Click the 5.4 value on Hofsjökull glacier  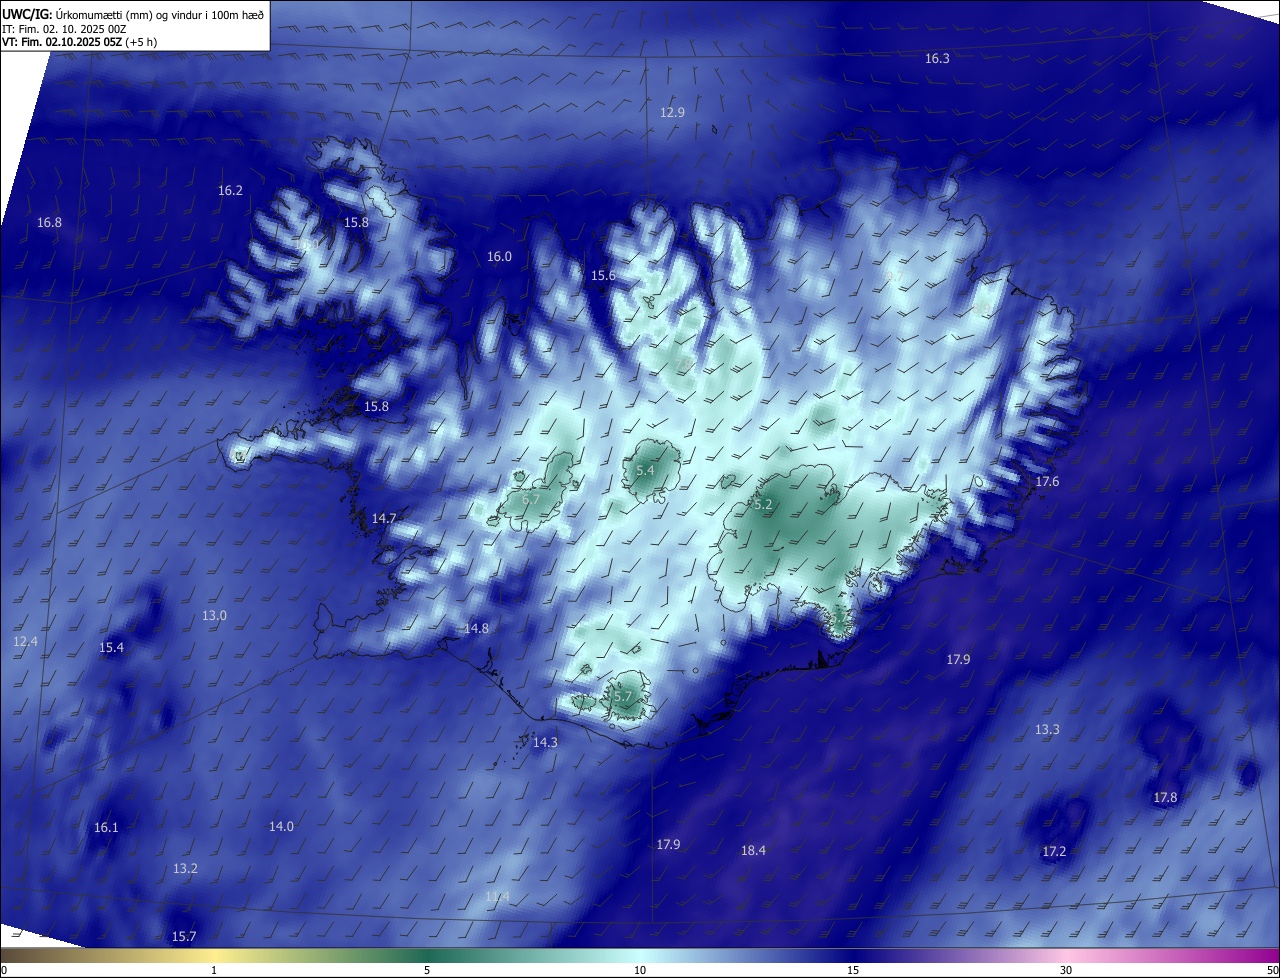(645, 470)
